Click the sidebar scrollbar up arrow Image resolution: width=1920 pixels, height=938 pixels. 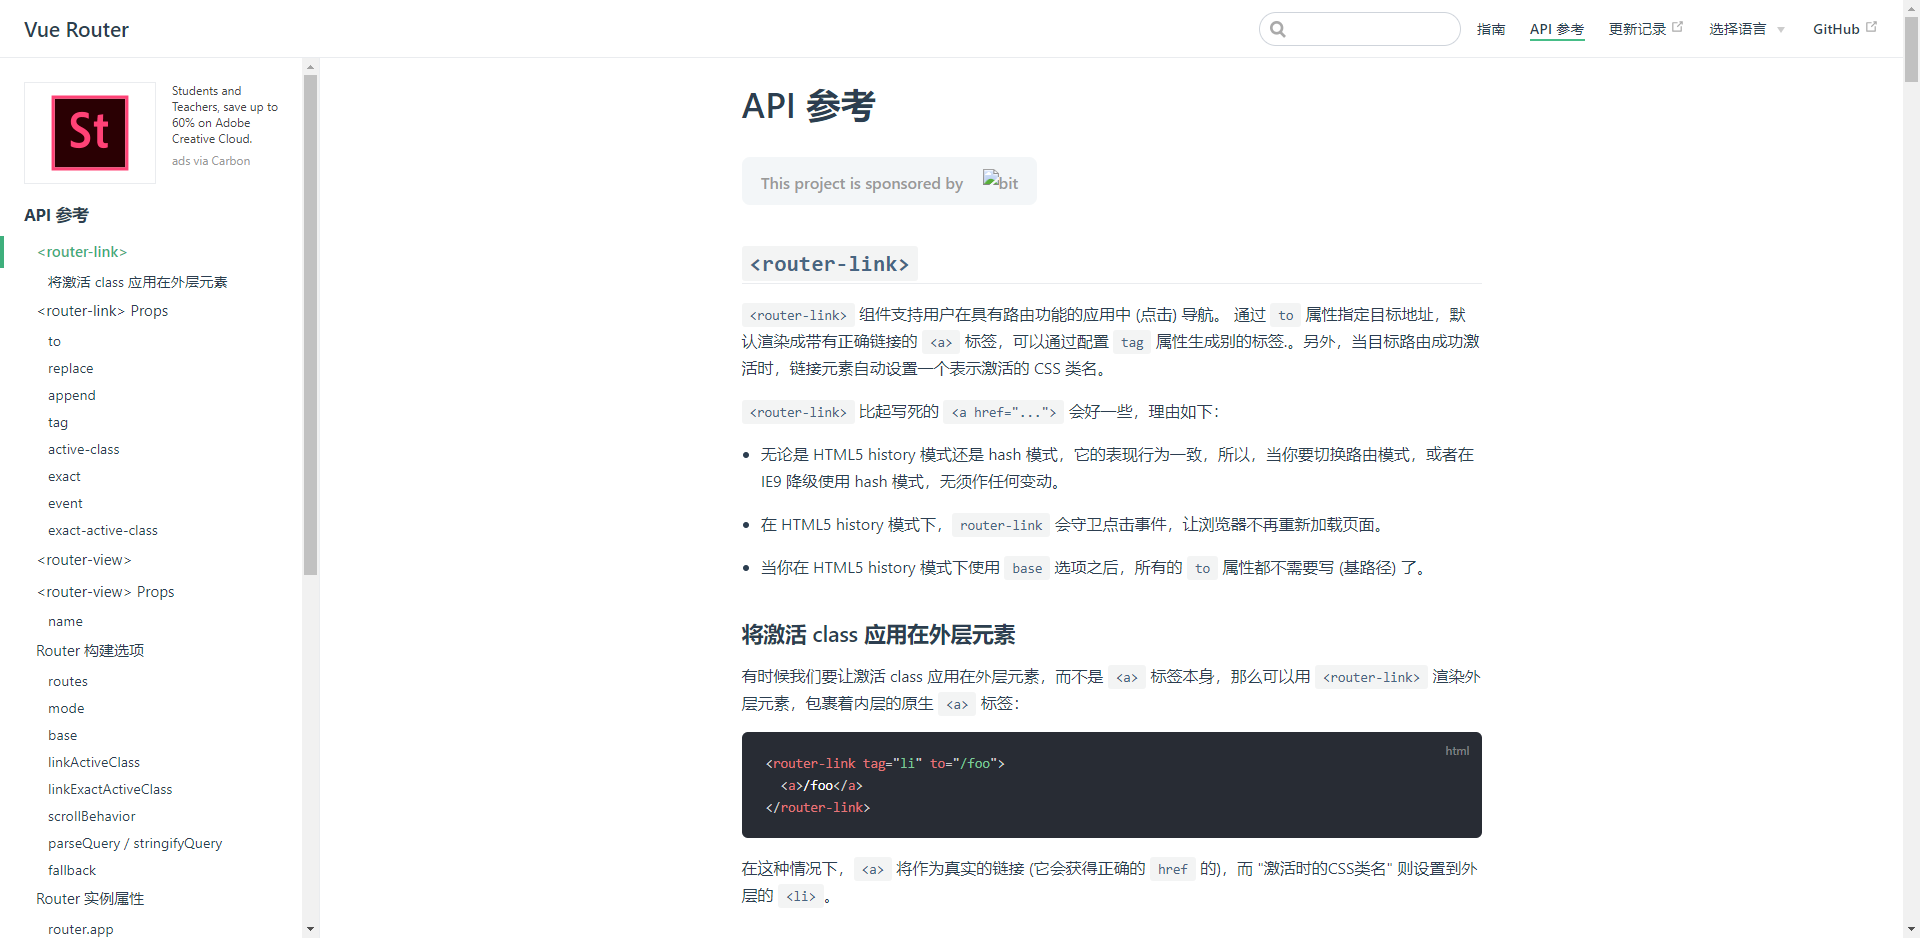point(311,67)
